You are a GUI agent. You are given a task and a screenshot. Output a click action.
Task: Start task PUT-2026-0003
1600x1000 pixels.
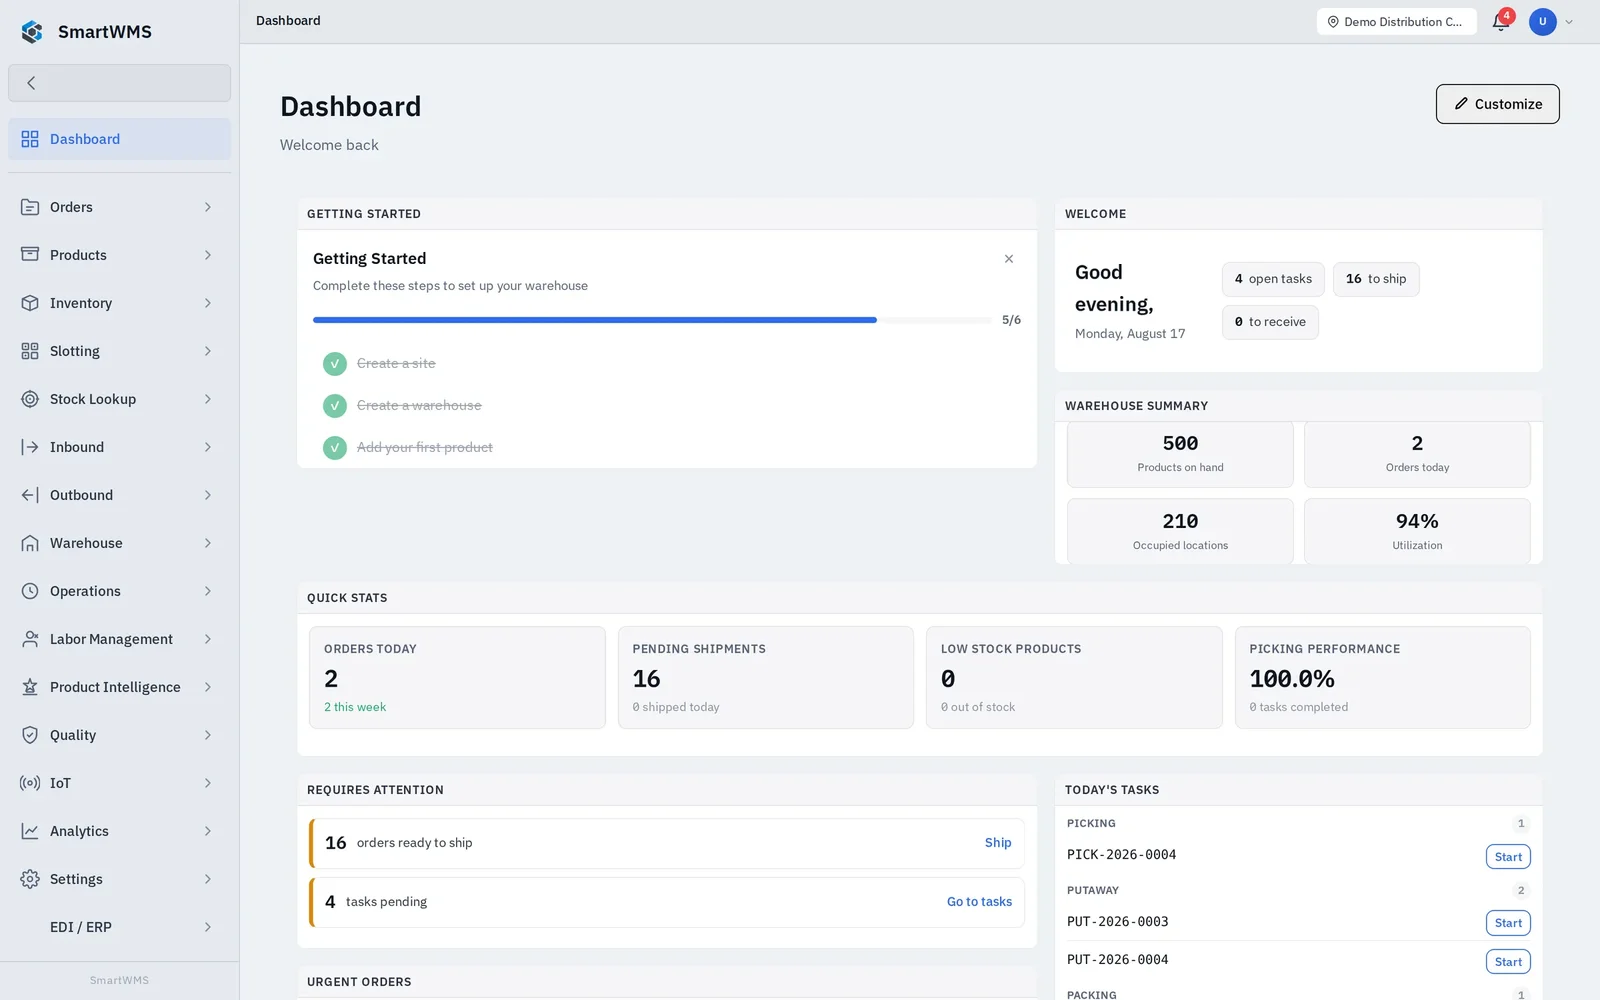point(1508,923)
